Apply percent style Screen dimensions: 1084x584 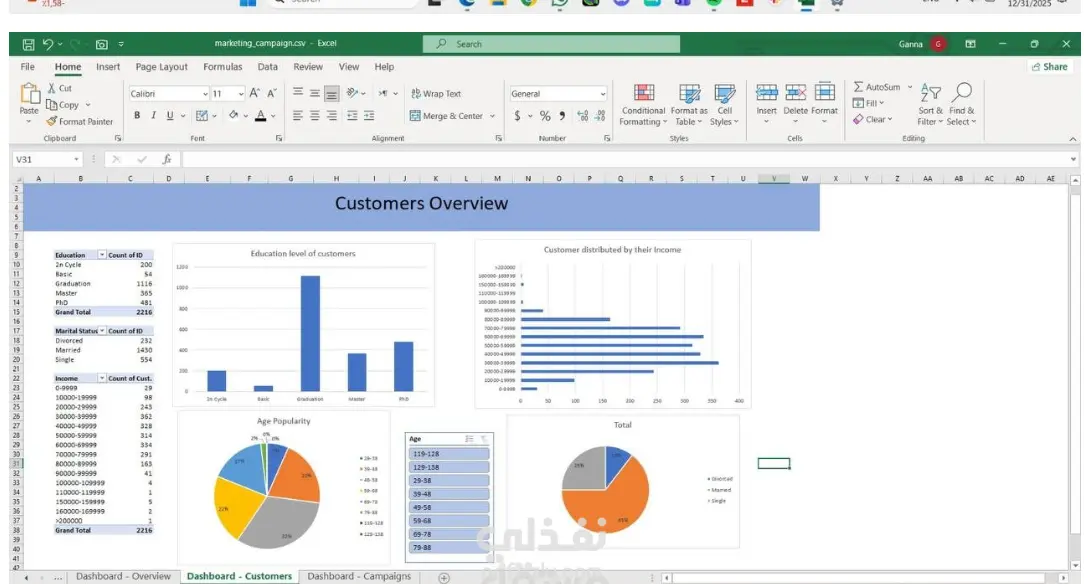tap(545, 116)
